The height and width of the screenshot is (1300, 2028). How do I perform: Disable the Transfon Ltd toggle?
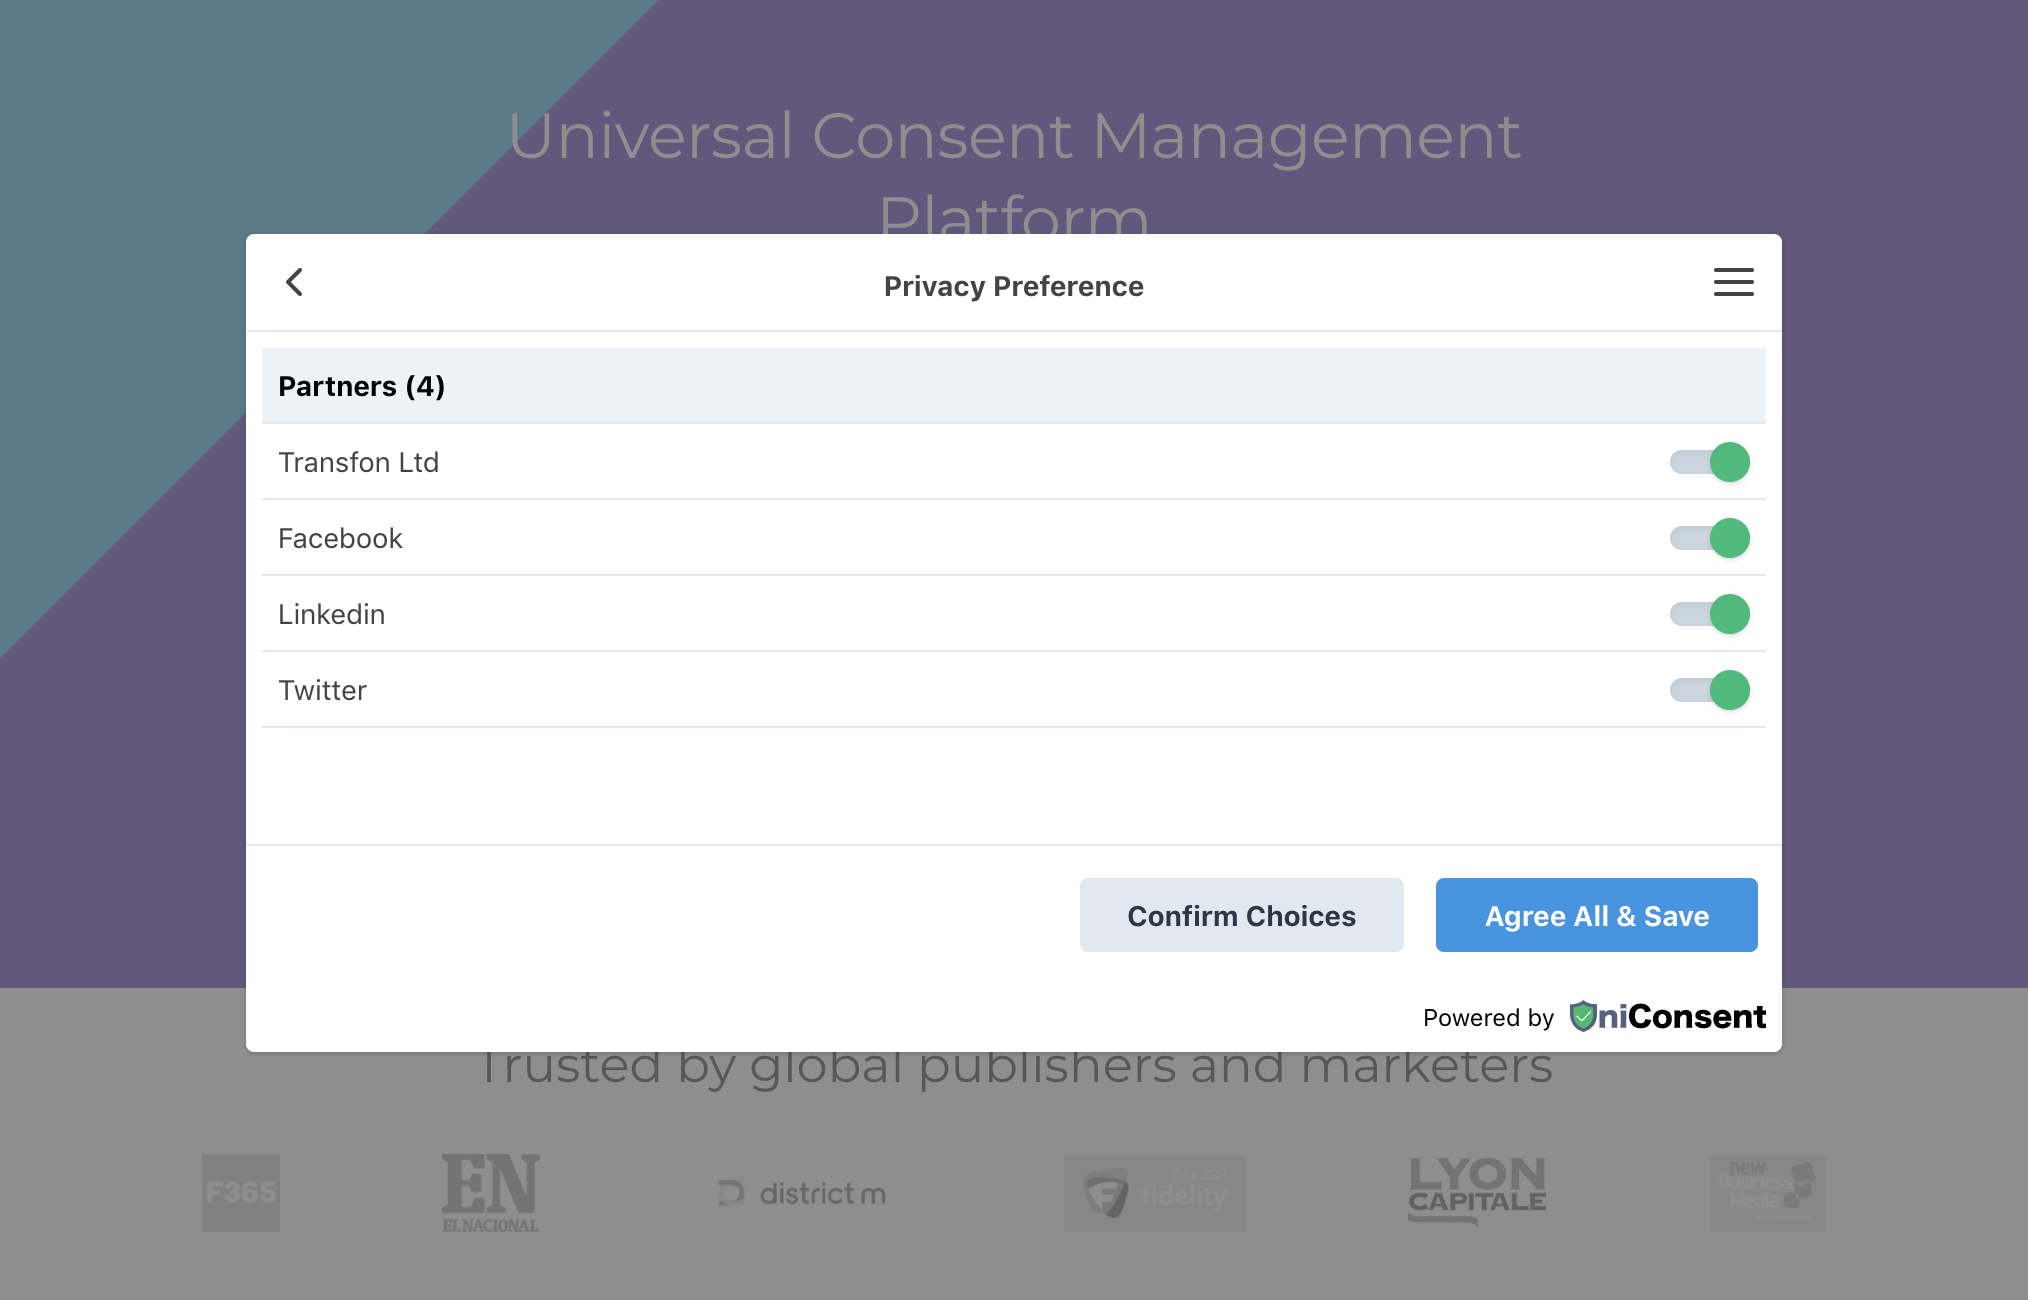tap(1710, 462)
